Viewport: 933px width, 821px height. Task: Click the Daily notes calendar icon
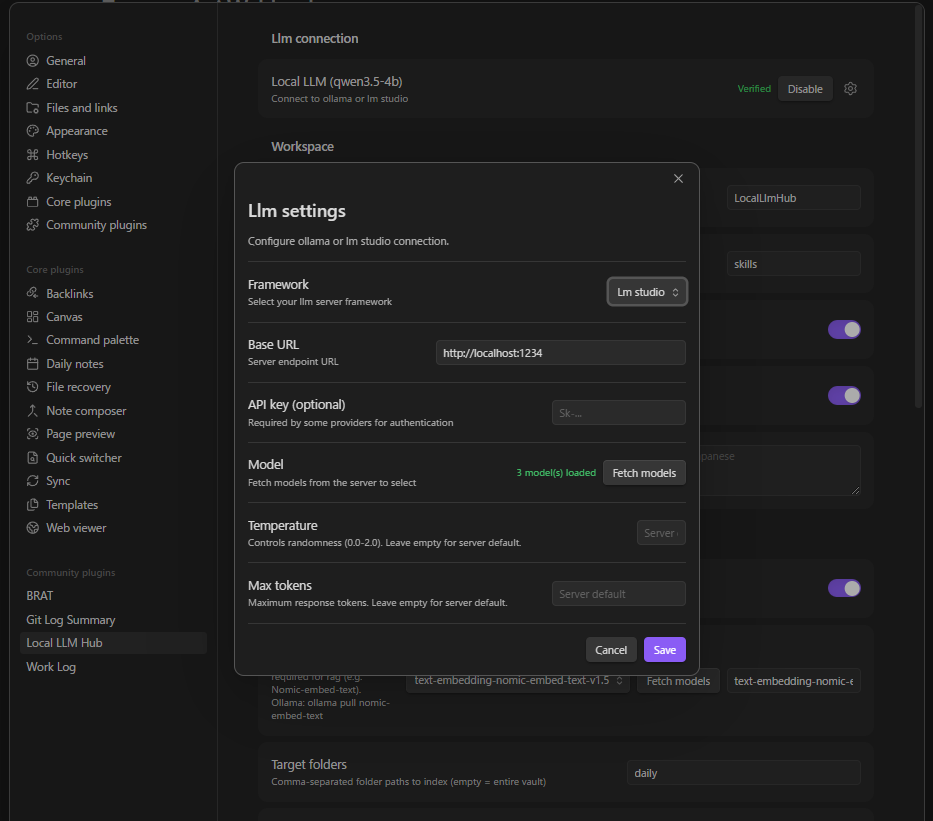33,364
